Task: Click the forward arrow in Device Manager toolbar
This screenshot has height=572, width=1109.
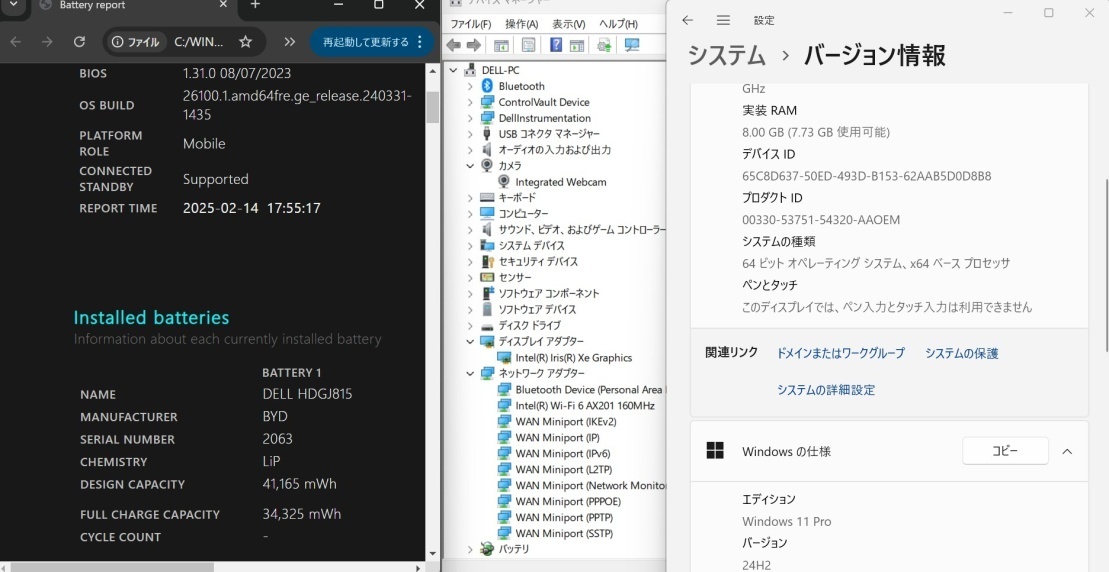Action: [x=474, y=45]
